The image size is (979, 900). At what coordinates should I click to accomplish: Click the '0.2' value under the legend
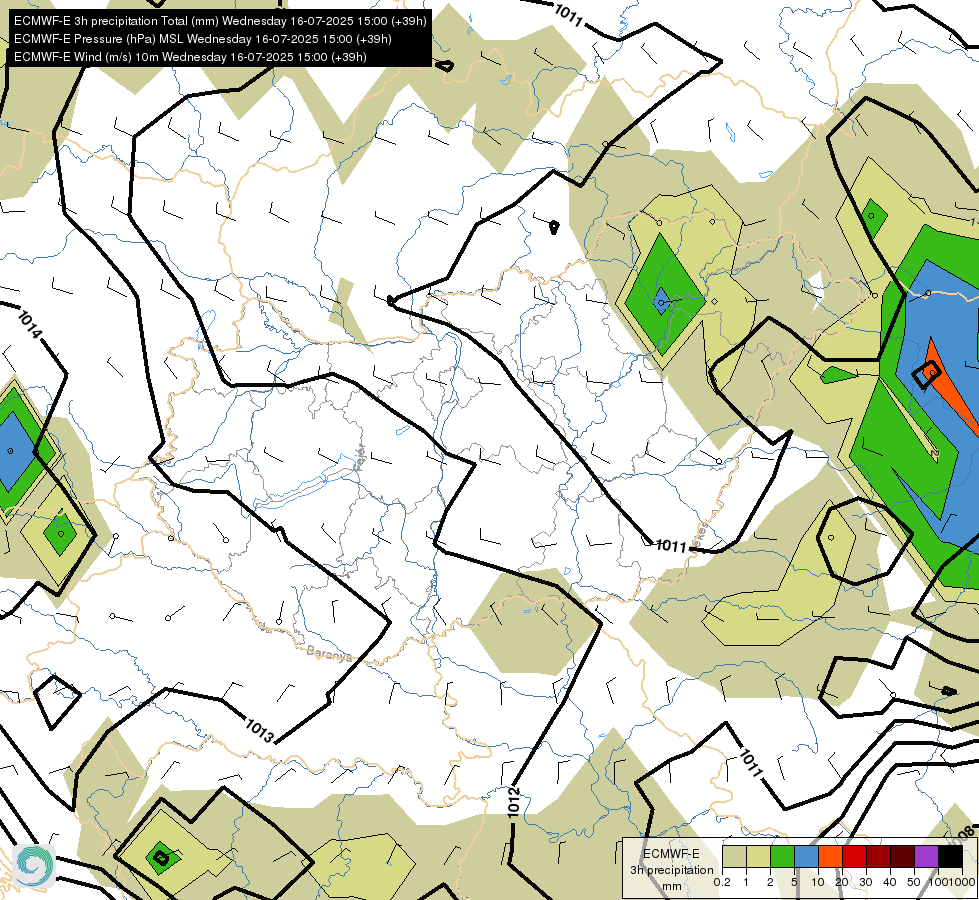pos(722,883)
